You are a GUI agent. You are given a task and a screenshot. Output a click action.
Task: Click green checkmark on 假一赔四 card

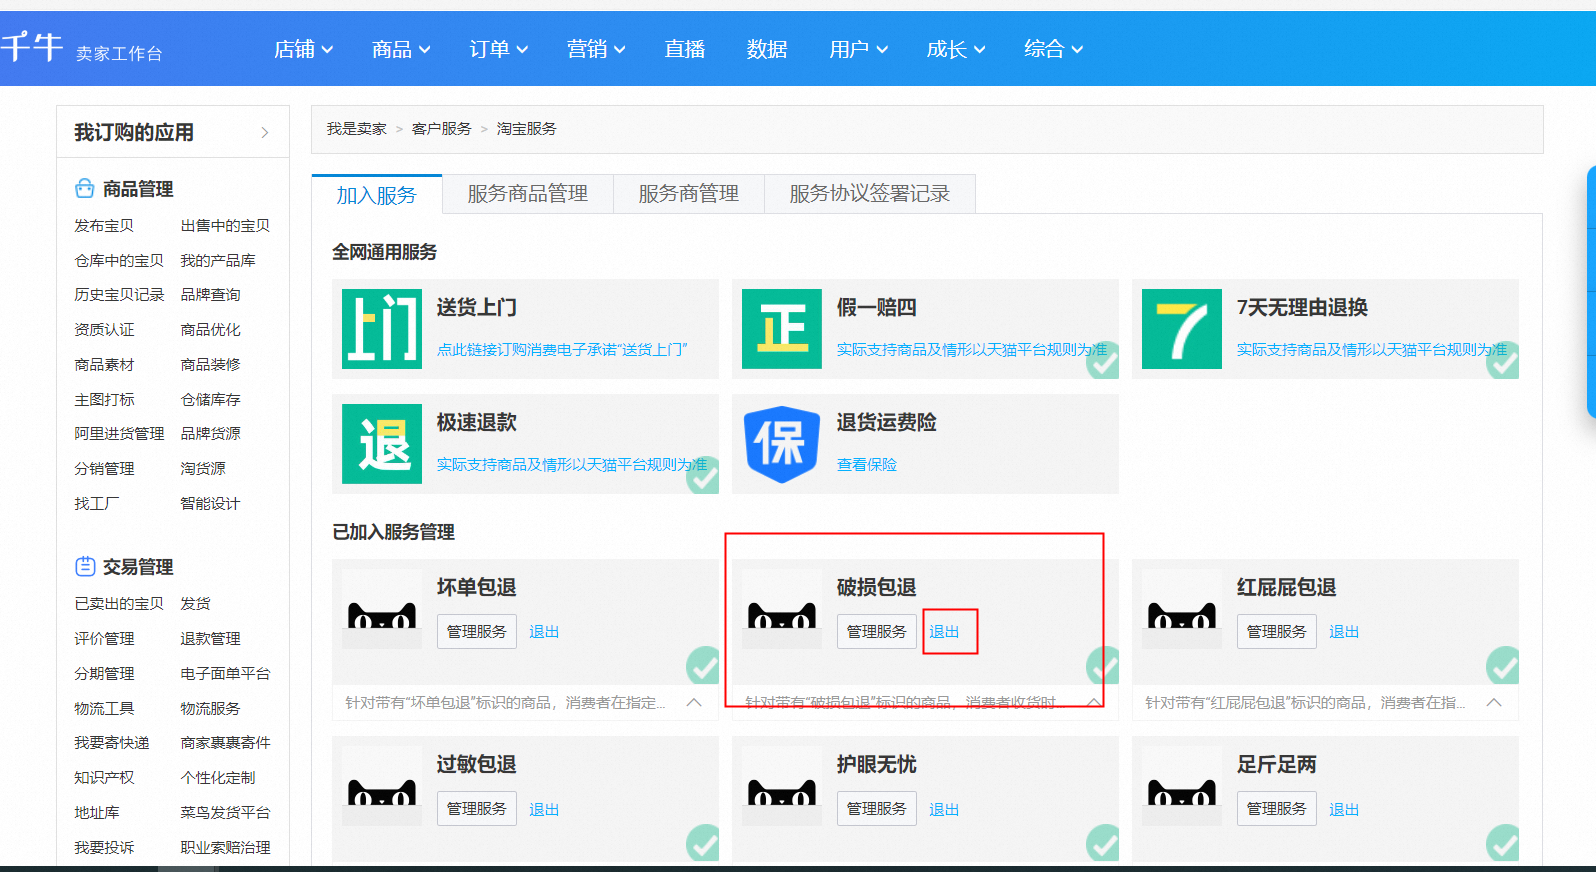(x=1102, y=361)
